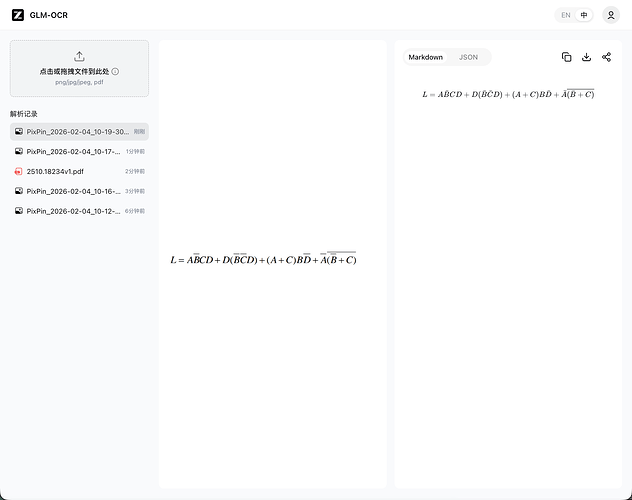Switch to the JSON output tab

point(468,57)
